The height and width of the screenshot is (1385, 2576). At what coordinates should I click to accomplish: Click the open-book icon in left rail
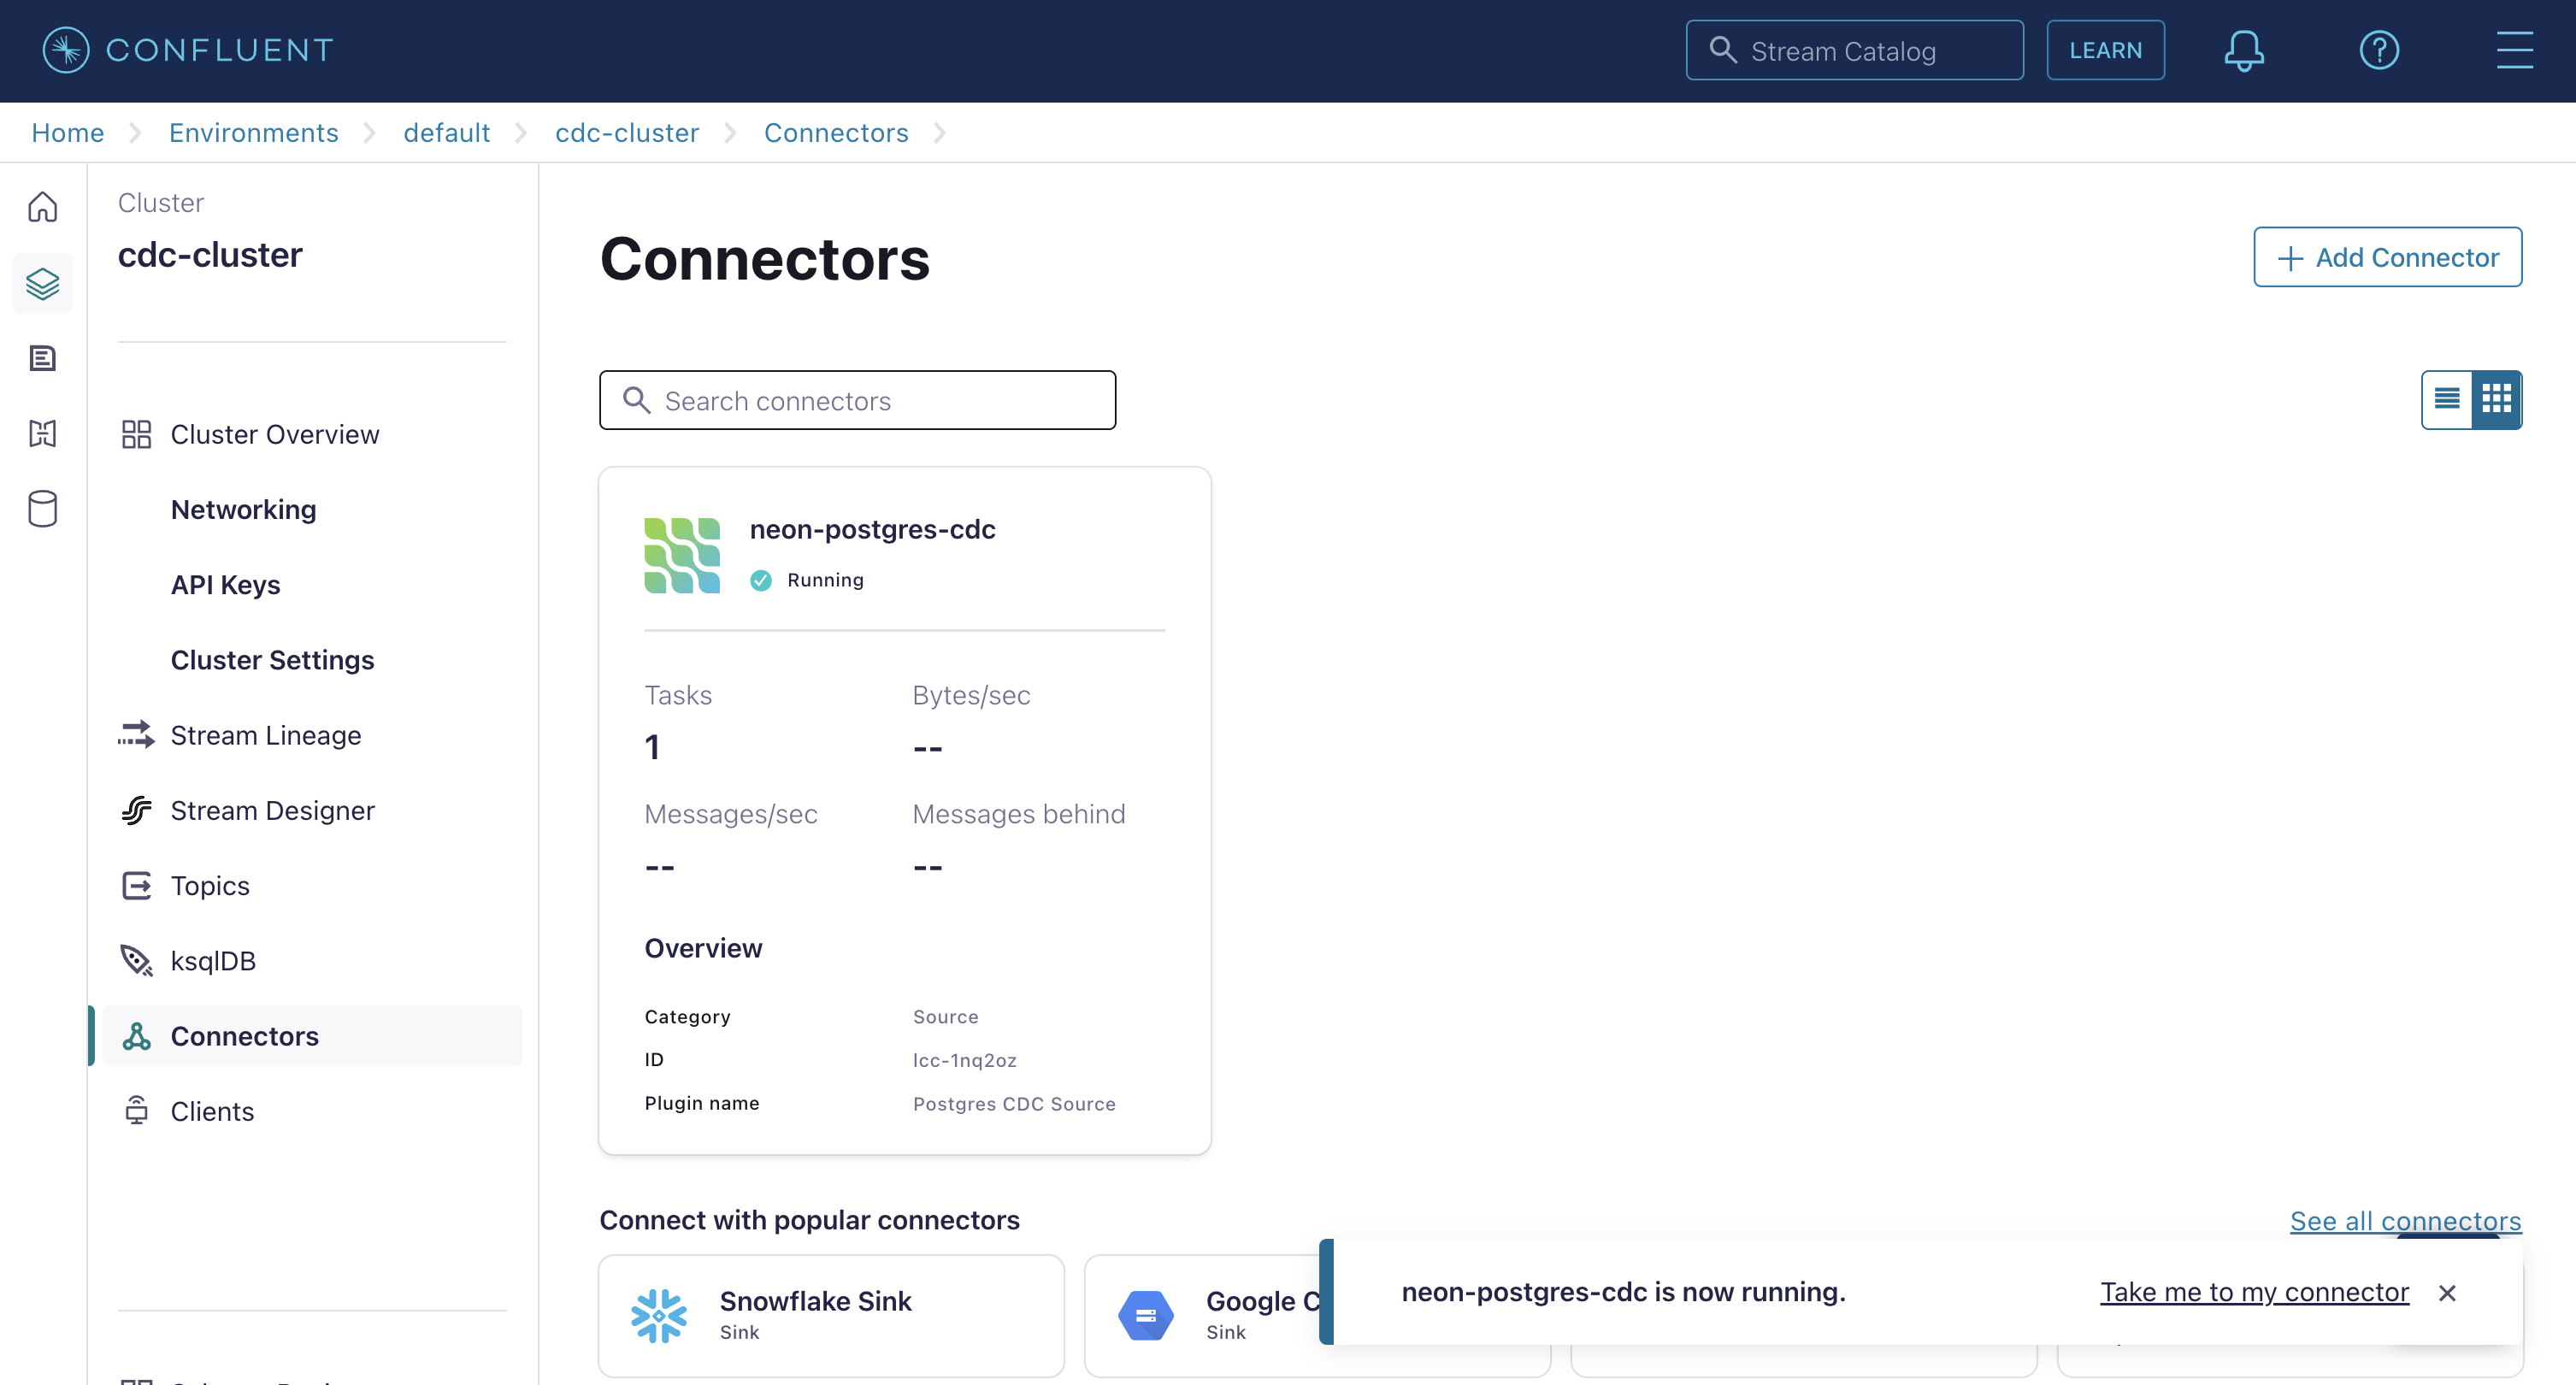pos(42,433)
